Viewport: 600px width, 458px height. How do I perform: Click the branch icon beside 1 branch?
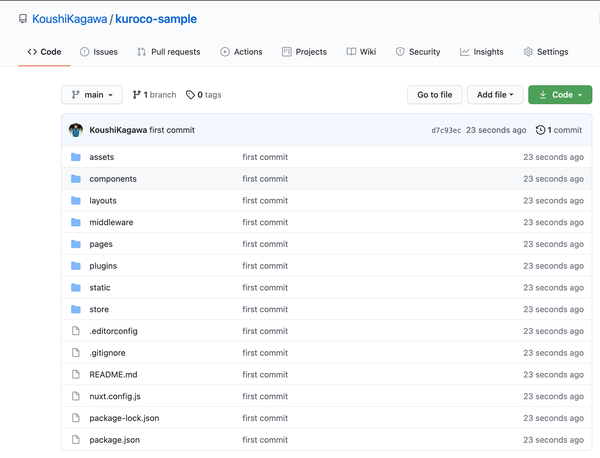pos(137,95)
